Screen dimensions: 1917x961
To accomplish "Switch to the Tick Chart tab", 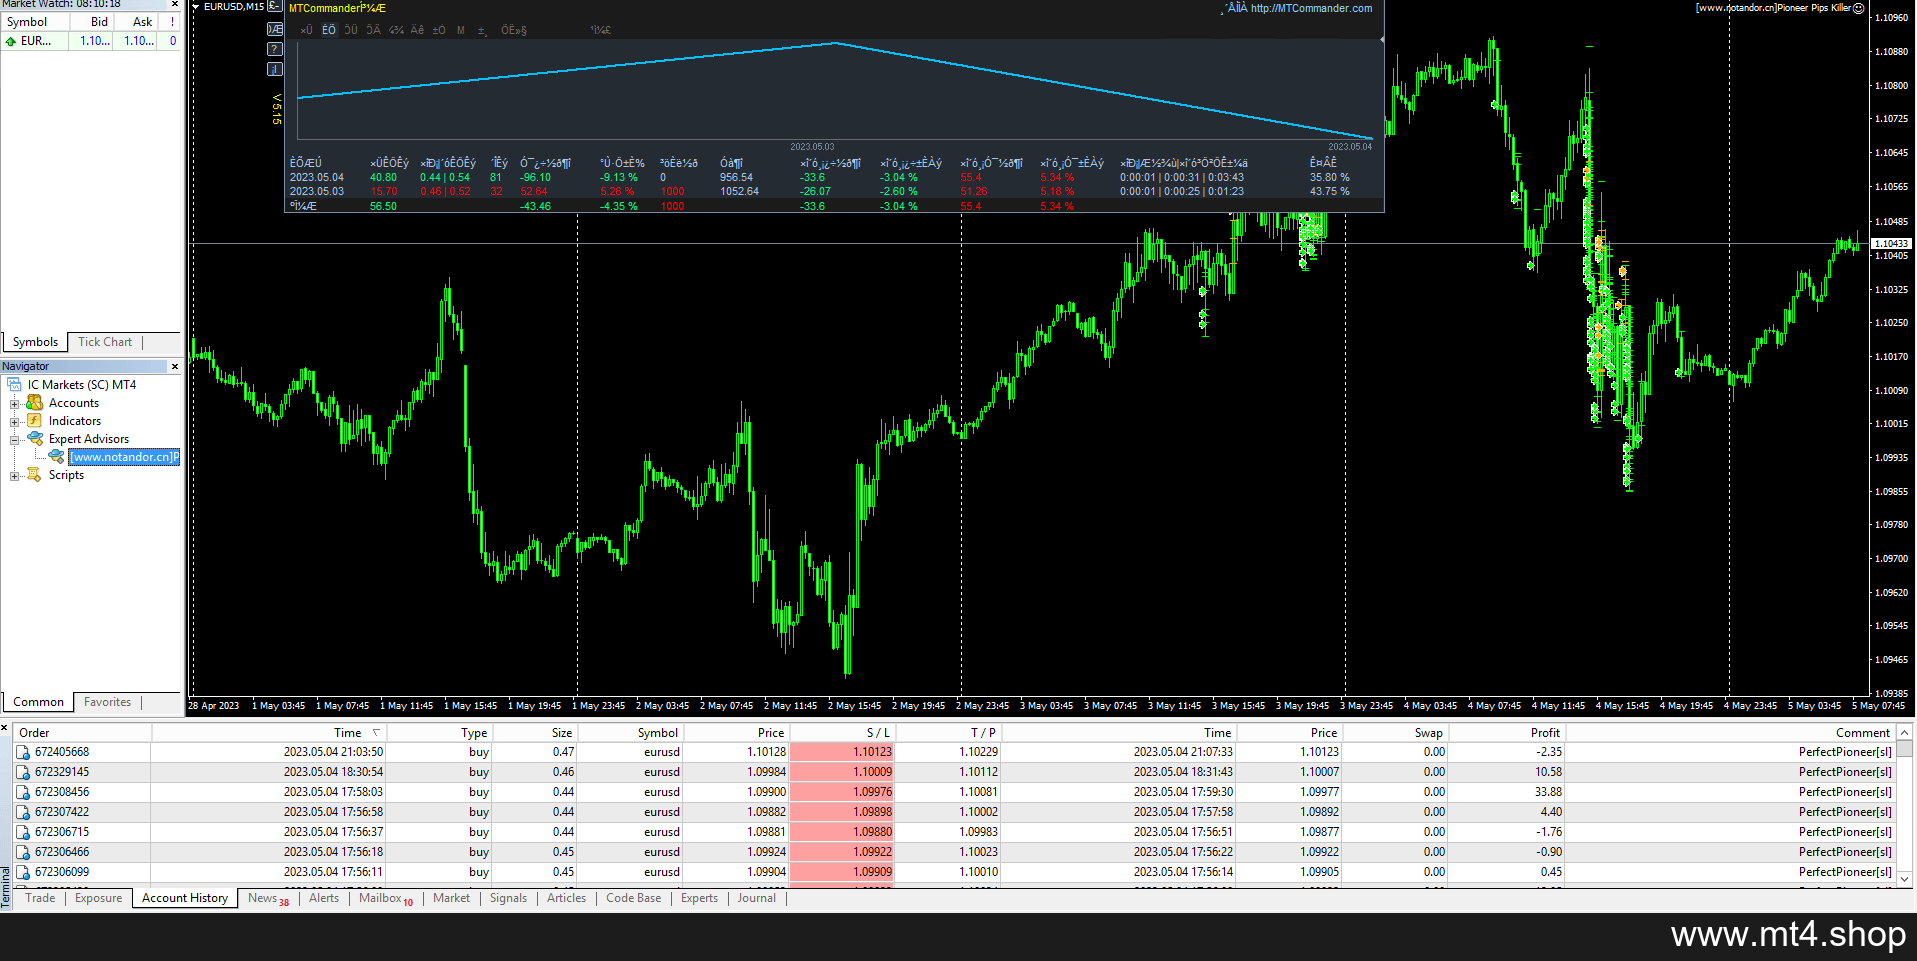I will tap(105, 342).
